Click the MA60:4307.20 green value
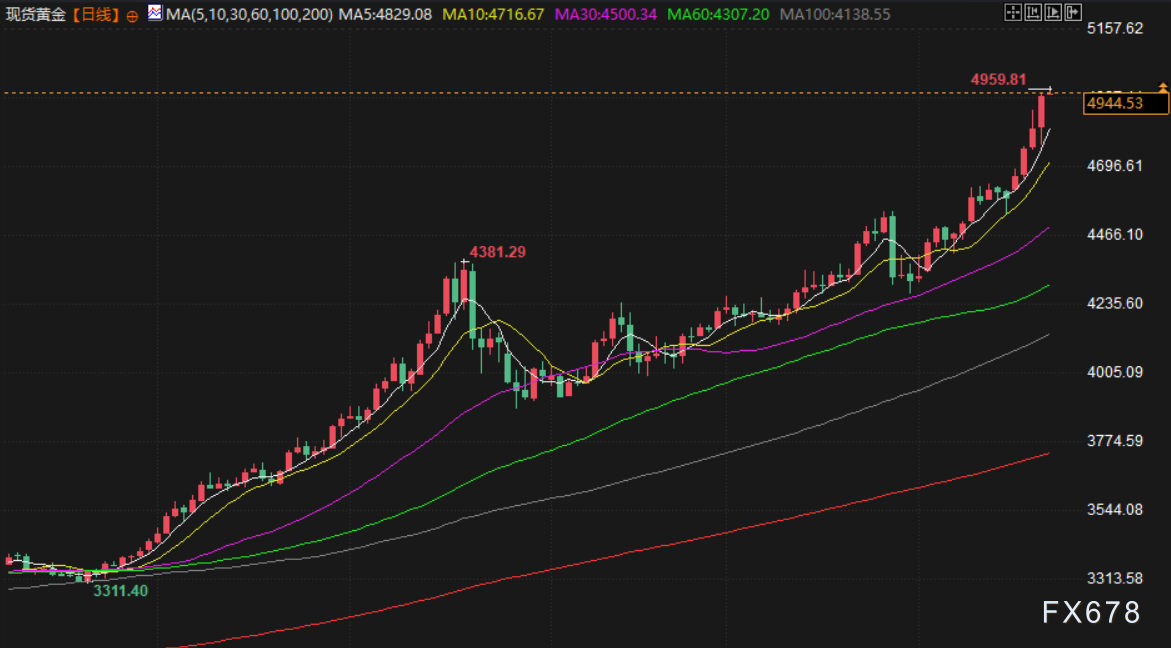The width and height of the screenshot is (1171, 648). coord(718,13)
